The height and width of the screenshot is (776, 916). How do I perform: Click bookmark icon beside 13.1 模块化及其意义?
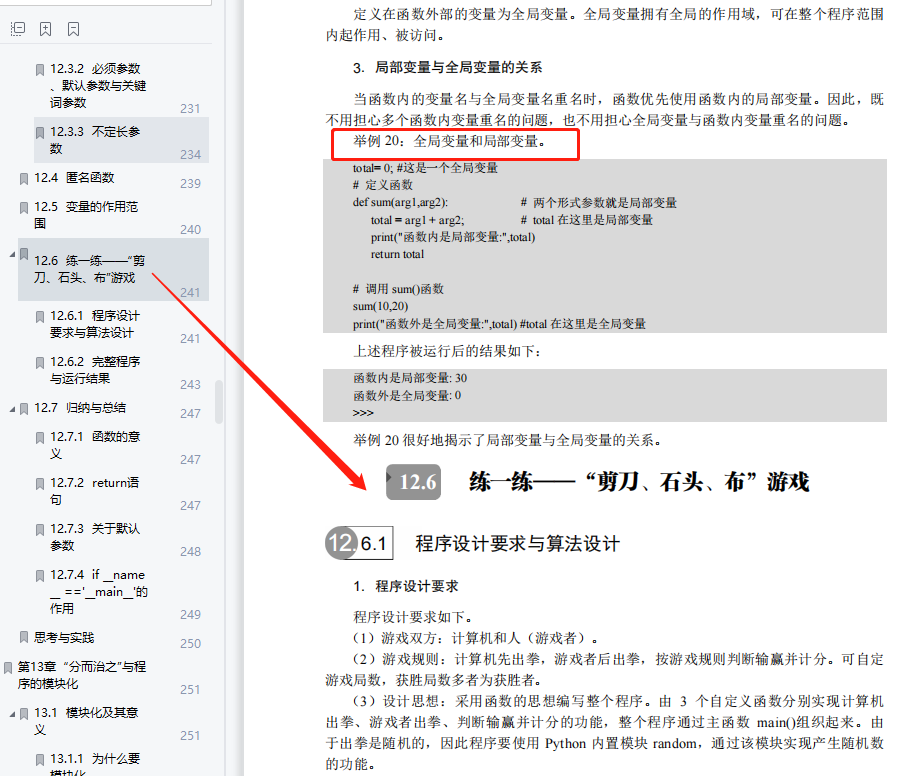pos(24,714)
